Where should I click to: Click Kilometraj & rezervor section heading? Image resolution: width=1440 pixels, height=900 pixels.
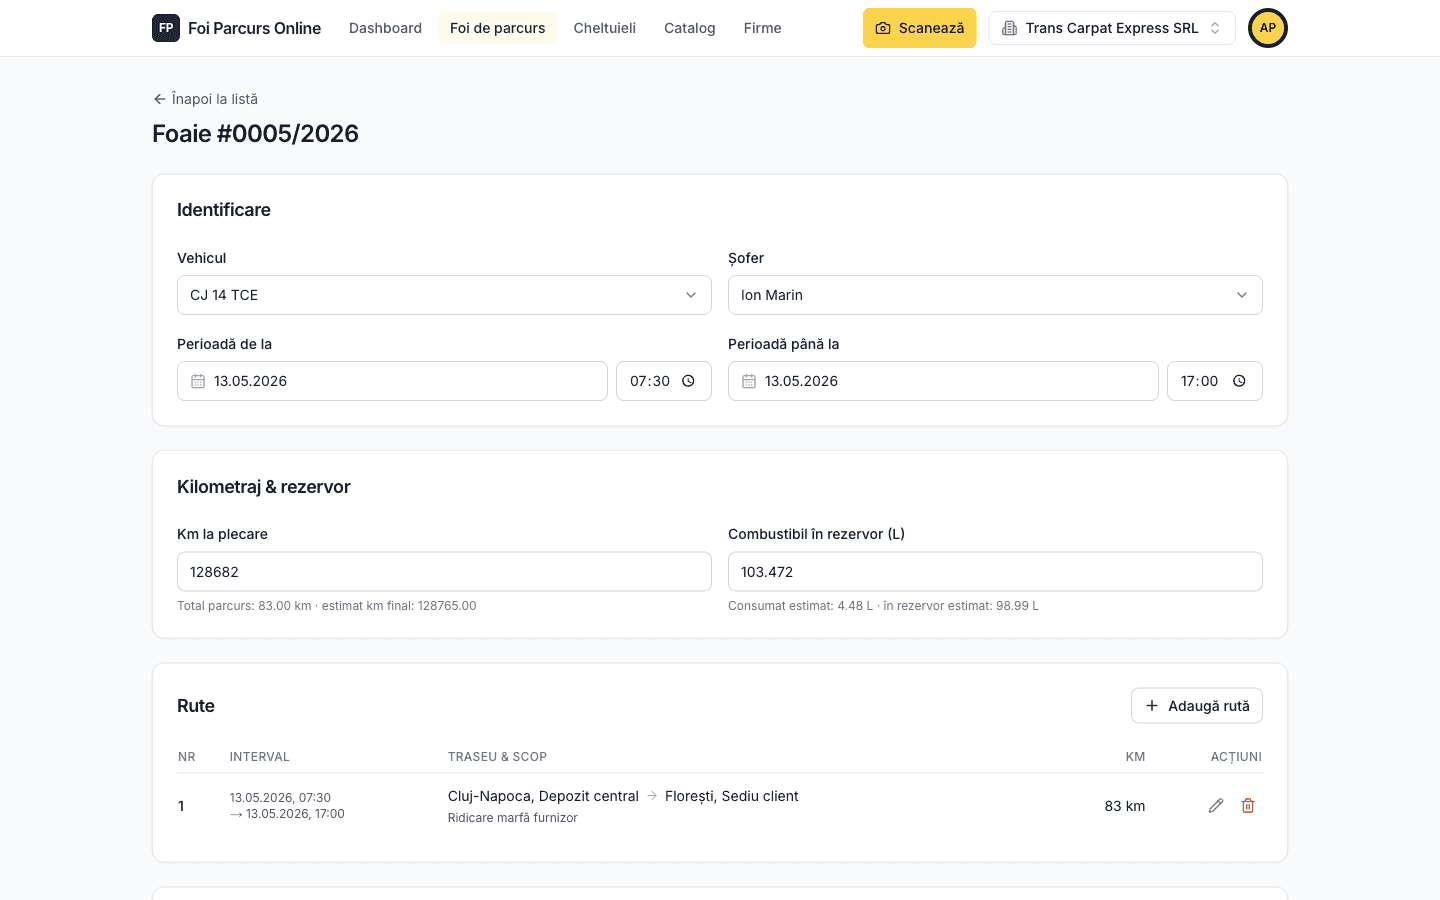click(264, 487)
